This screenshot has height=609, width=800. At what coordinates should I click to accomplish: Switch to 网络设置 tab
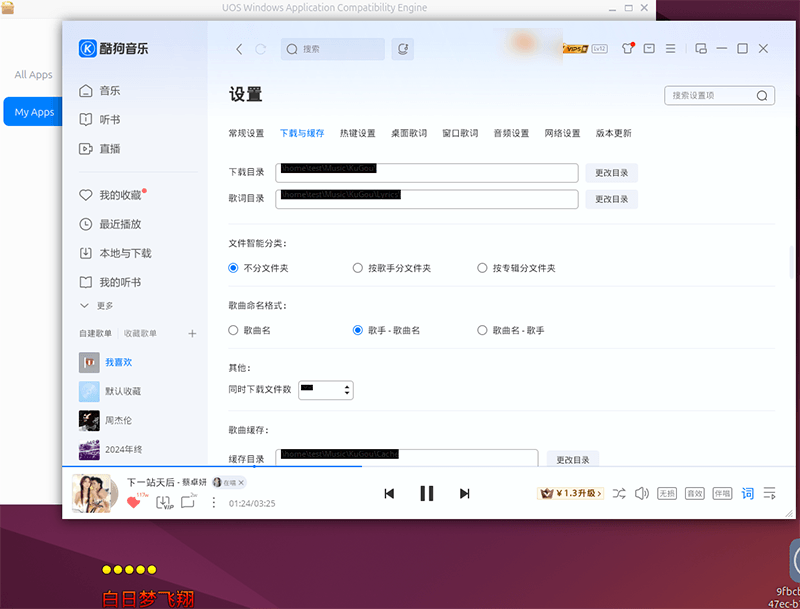click(562, 133)
